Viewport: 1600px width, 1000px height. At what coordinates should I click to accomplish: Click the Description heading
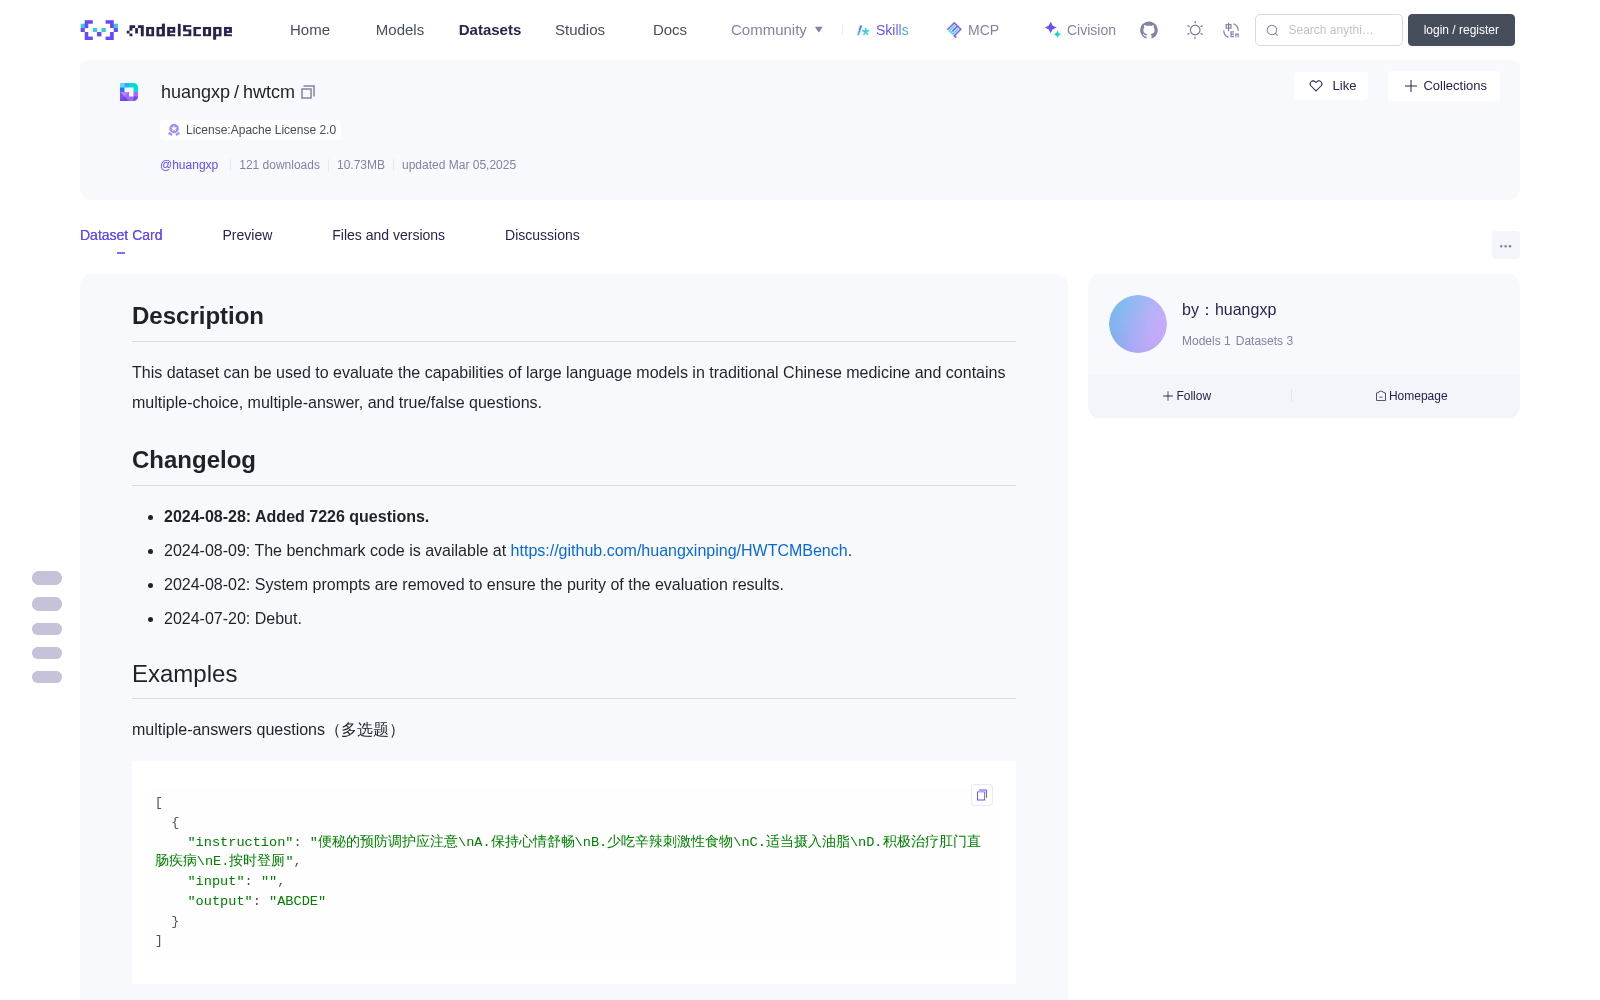click(x=198, y=316)
